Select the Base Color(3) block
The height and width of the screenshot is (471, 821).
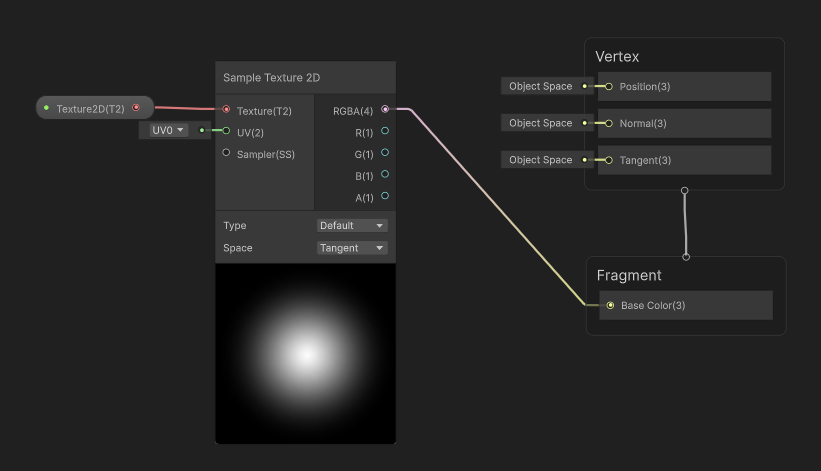(x=686, y=305)
